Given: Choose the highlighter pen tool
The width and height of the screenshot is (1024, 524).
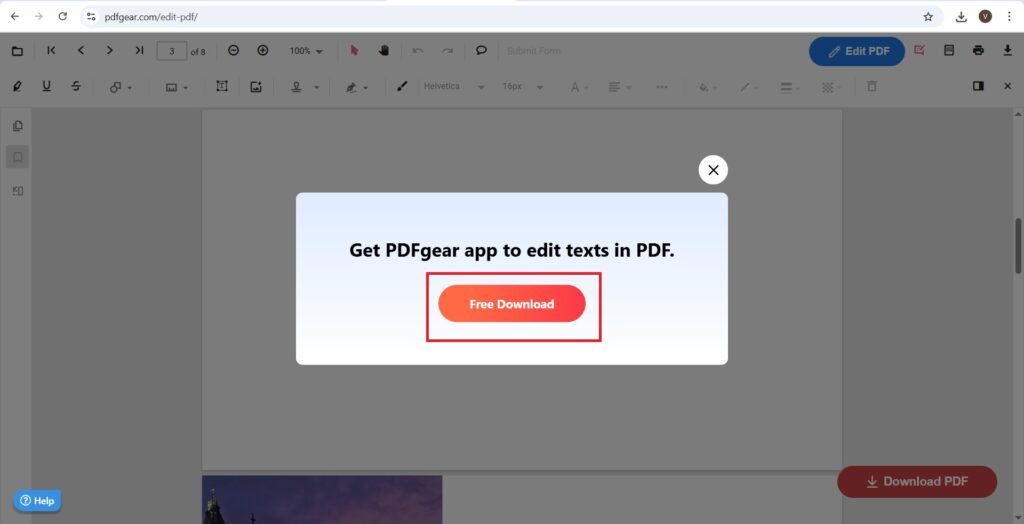Looking at the screenshot, I should pos(17,87).
